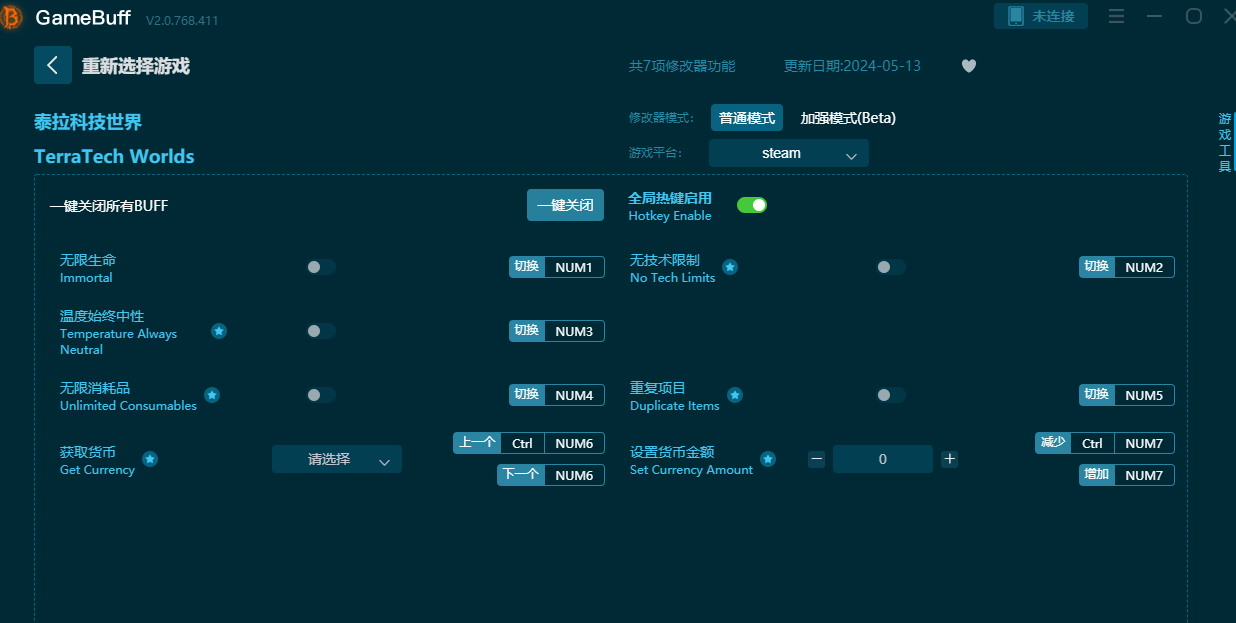Turn on the Duplicate Items toggle
This screenshot has width=1236, height=623.
[890, 395]
